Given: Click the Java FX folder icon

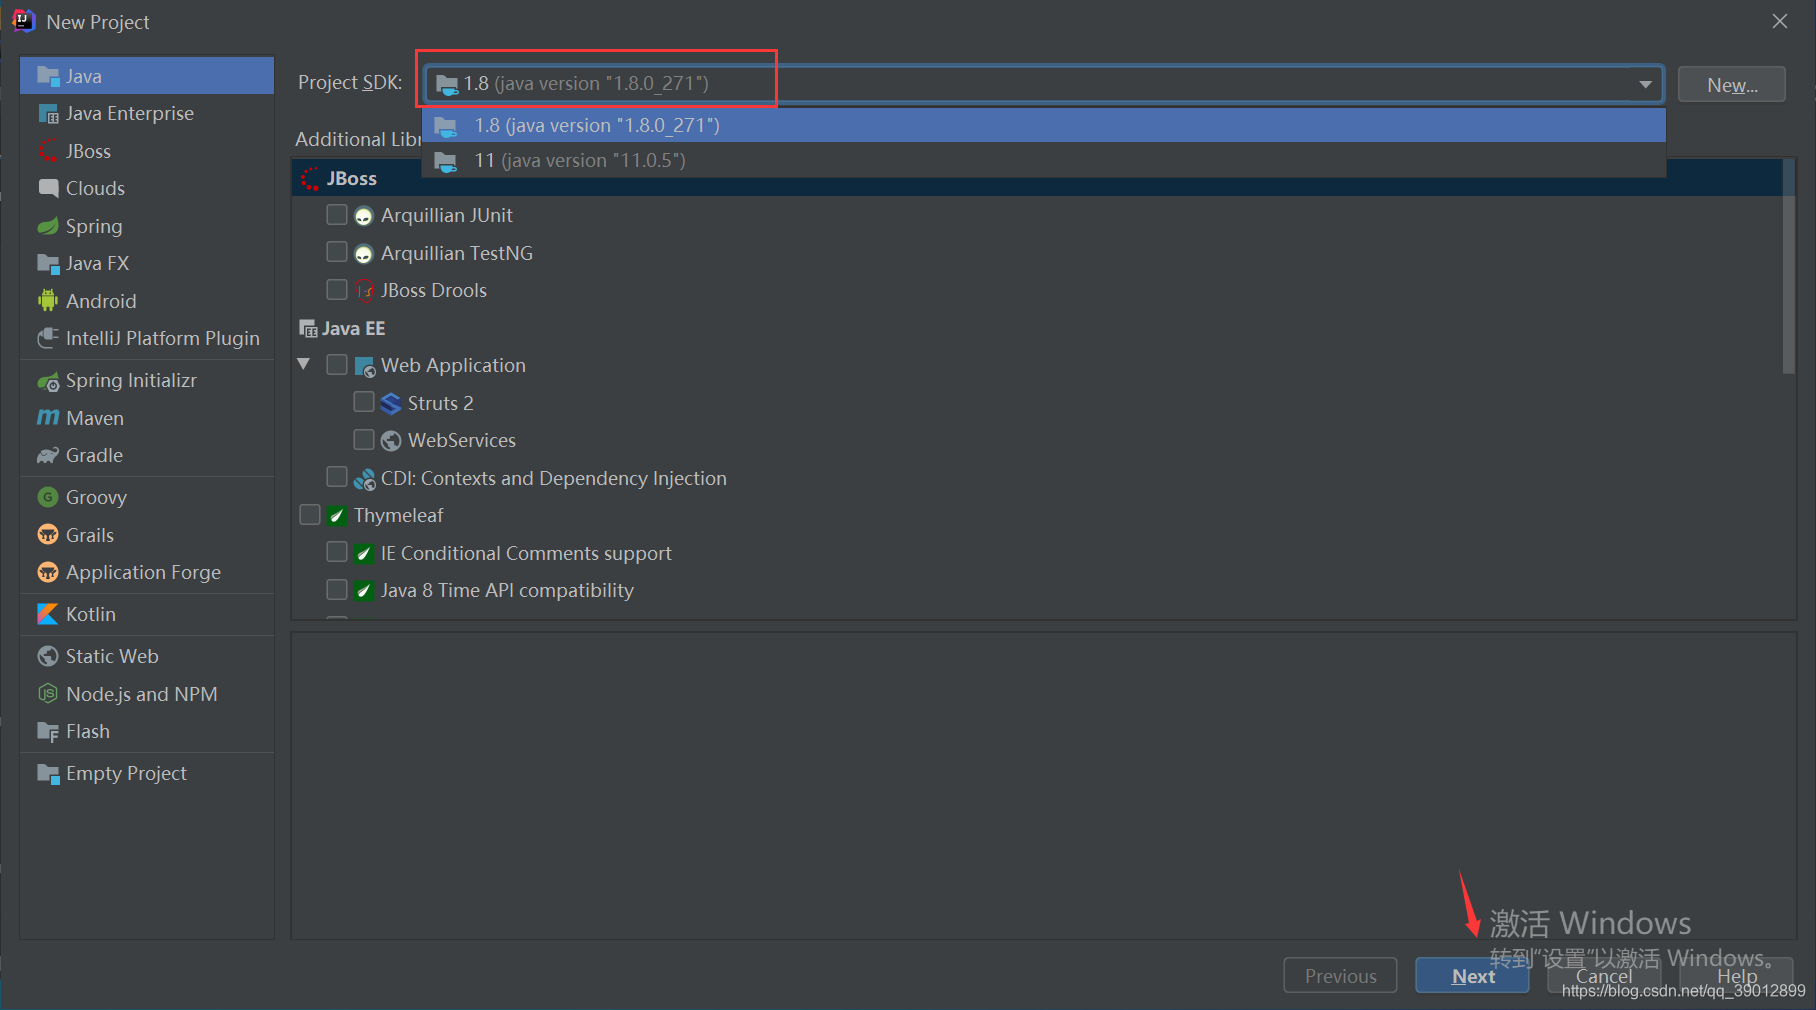Looking at the screenshot, I should coord(48,264).
